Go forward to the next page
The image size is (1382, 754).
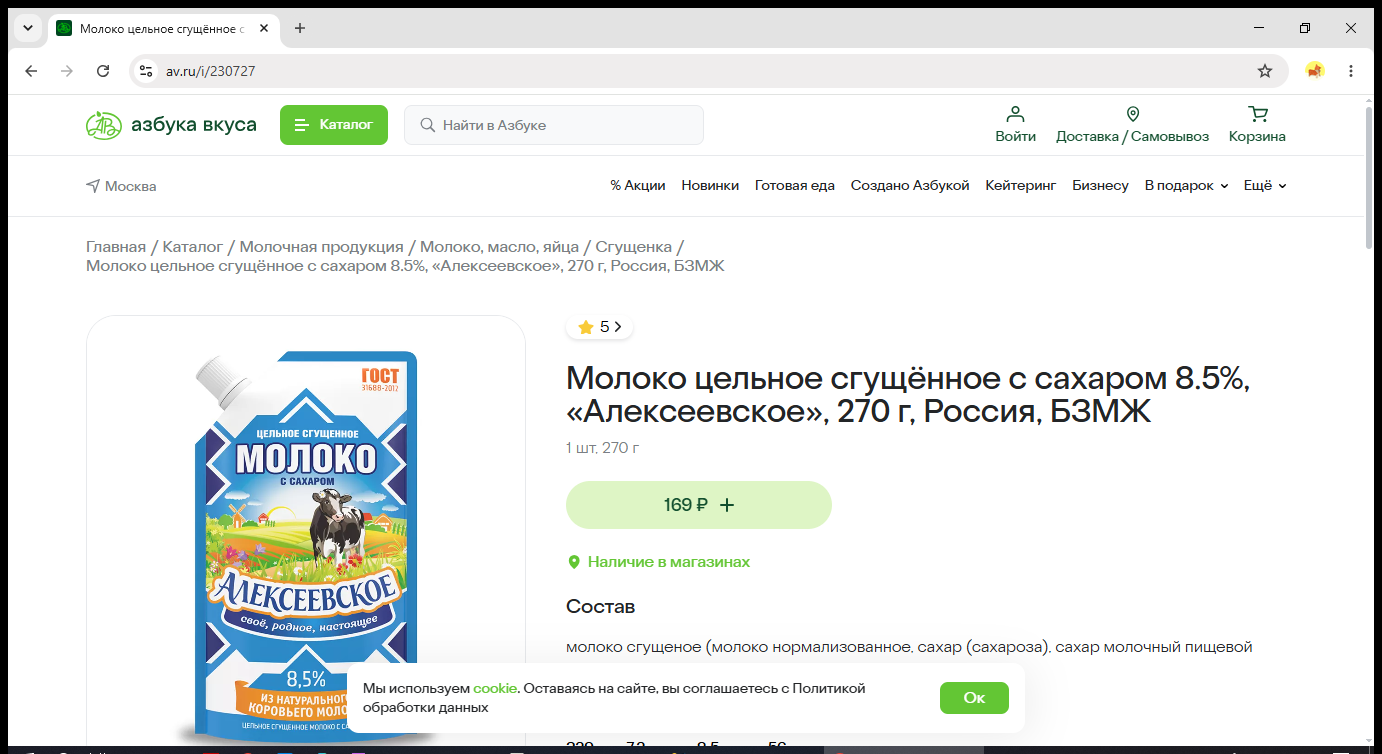point(67,71)
